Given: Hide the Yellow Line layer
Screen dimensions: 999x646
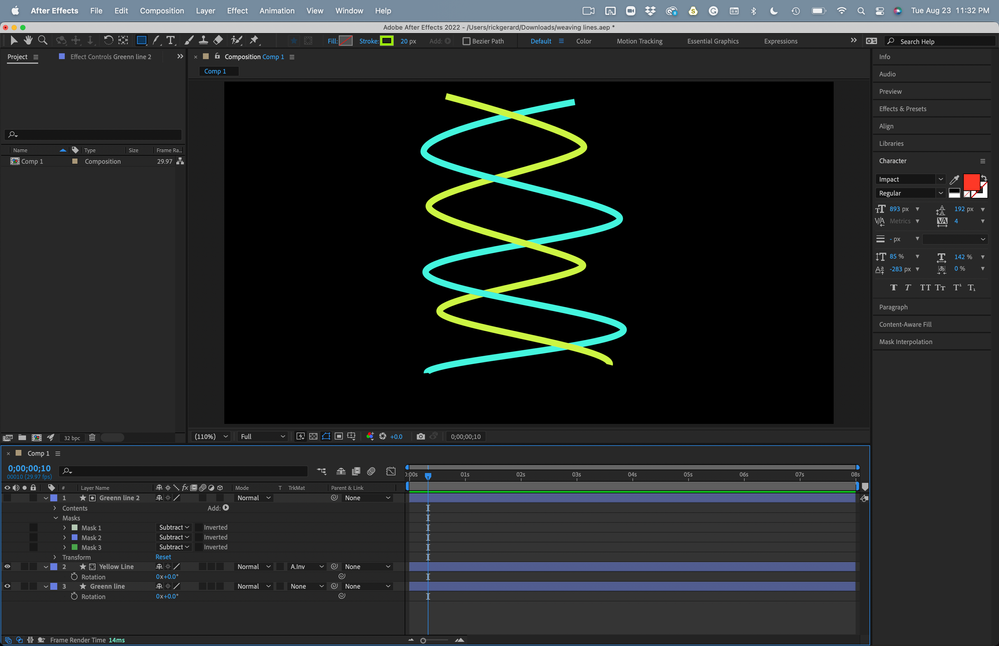Looking at the screenshot, I should pyautogui.click(x=7, y=567).
